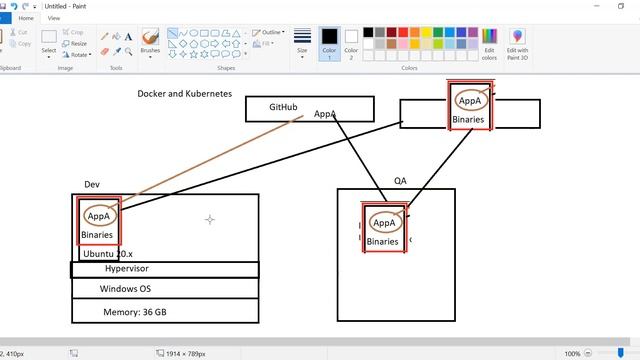Select the Right arrow shape
The image size is (640, 360).
coord(215,44)
